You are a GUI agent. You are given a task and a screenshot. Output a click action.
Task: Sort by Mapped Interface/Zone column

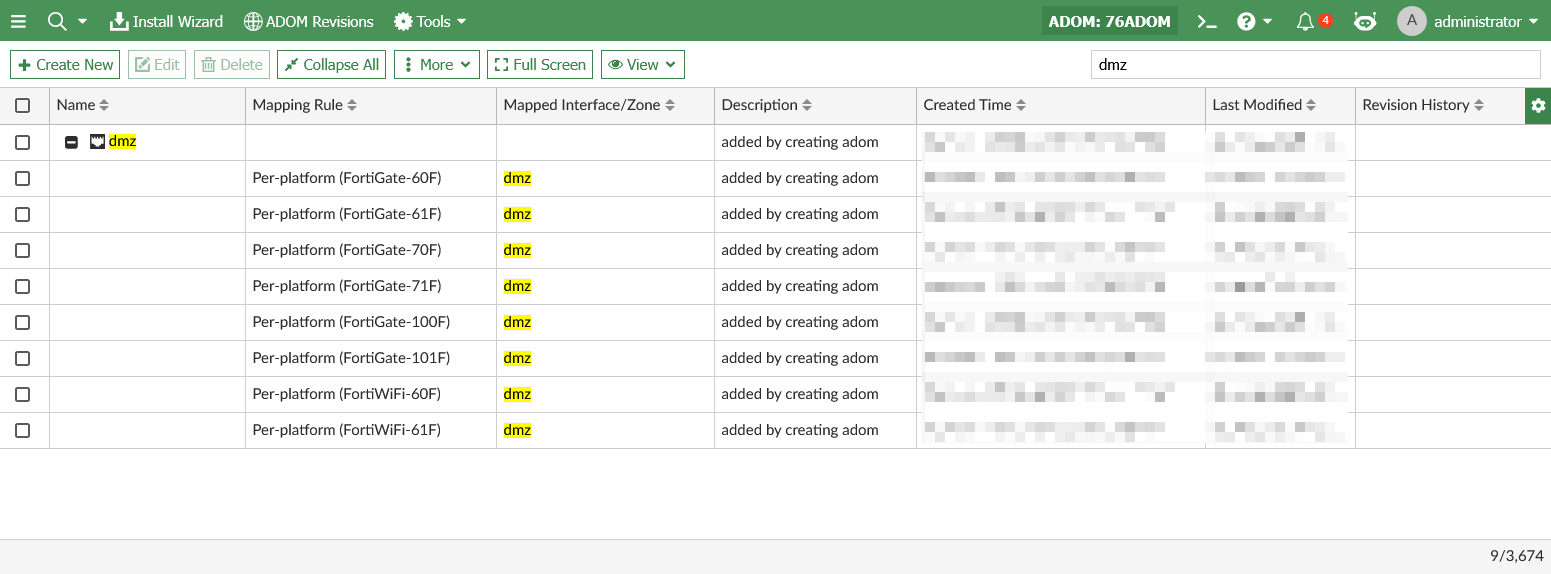click(589, 105)
